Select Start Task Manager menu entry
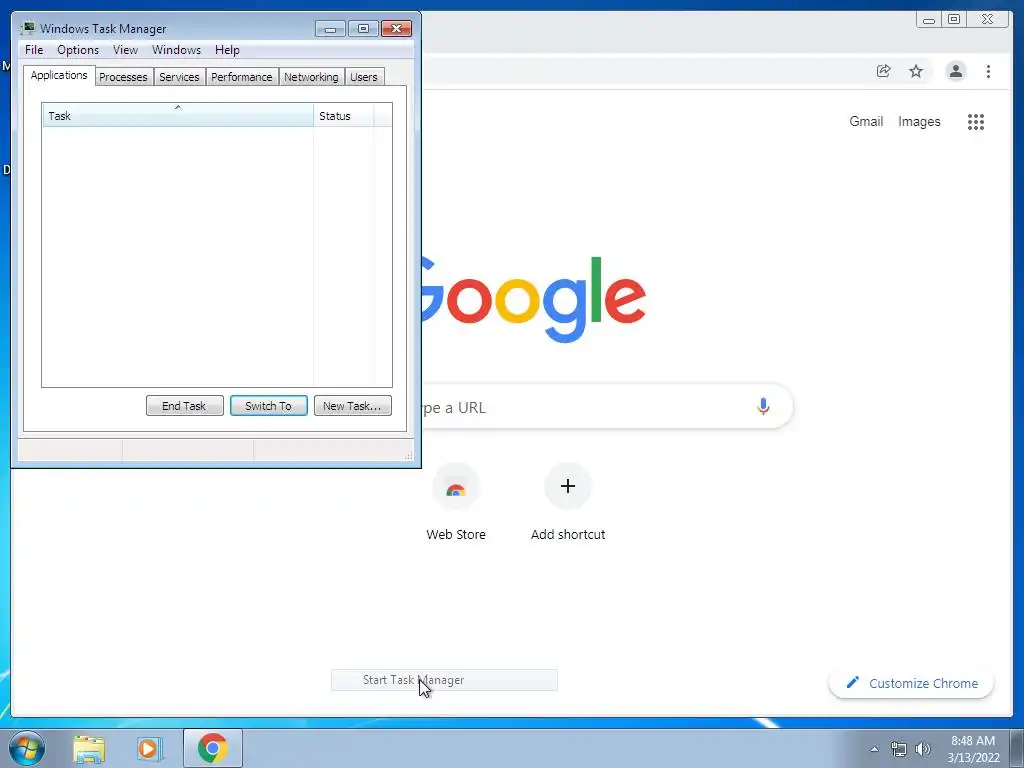 point(444,680)
